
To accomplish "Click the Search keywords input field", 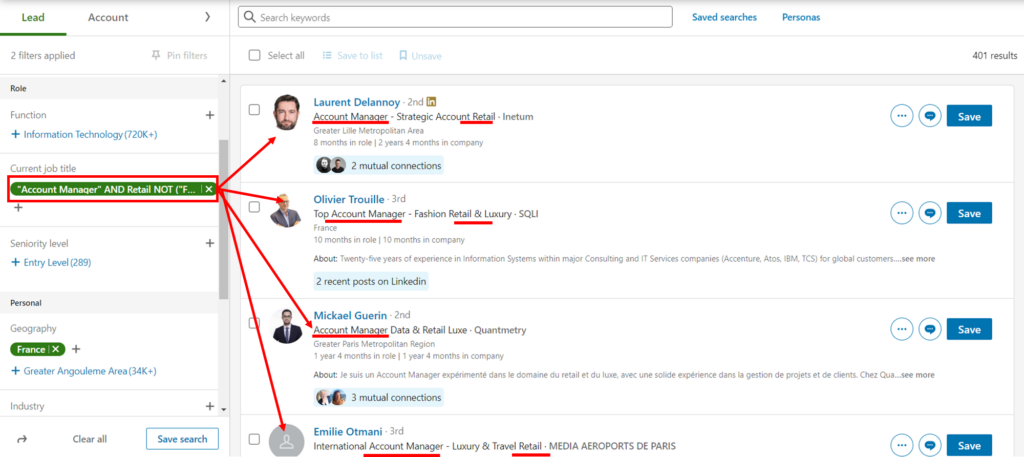I will point(455,18).
